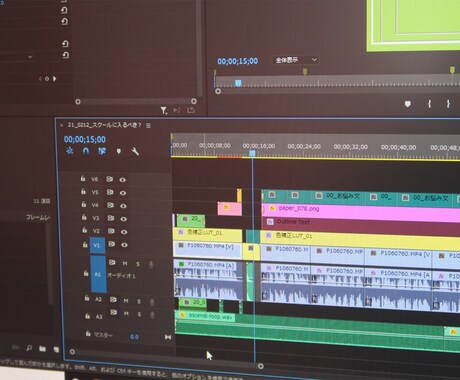Solo the A3 audio track
Screen dimensions: 460x380
pyautogui.click(x=139, y=314)
